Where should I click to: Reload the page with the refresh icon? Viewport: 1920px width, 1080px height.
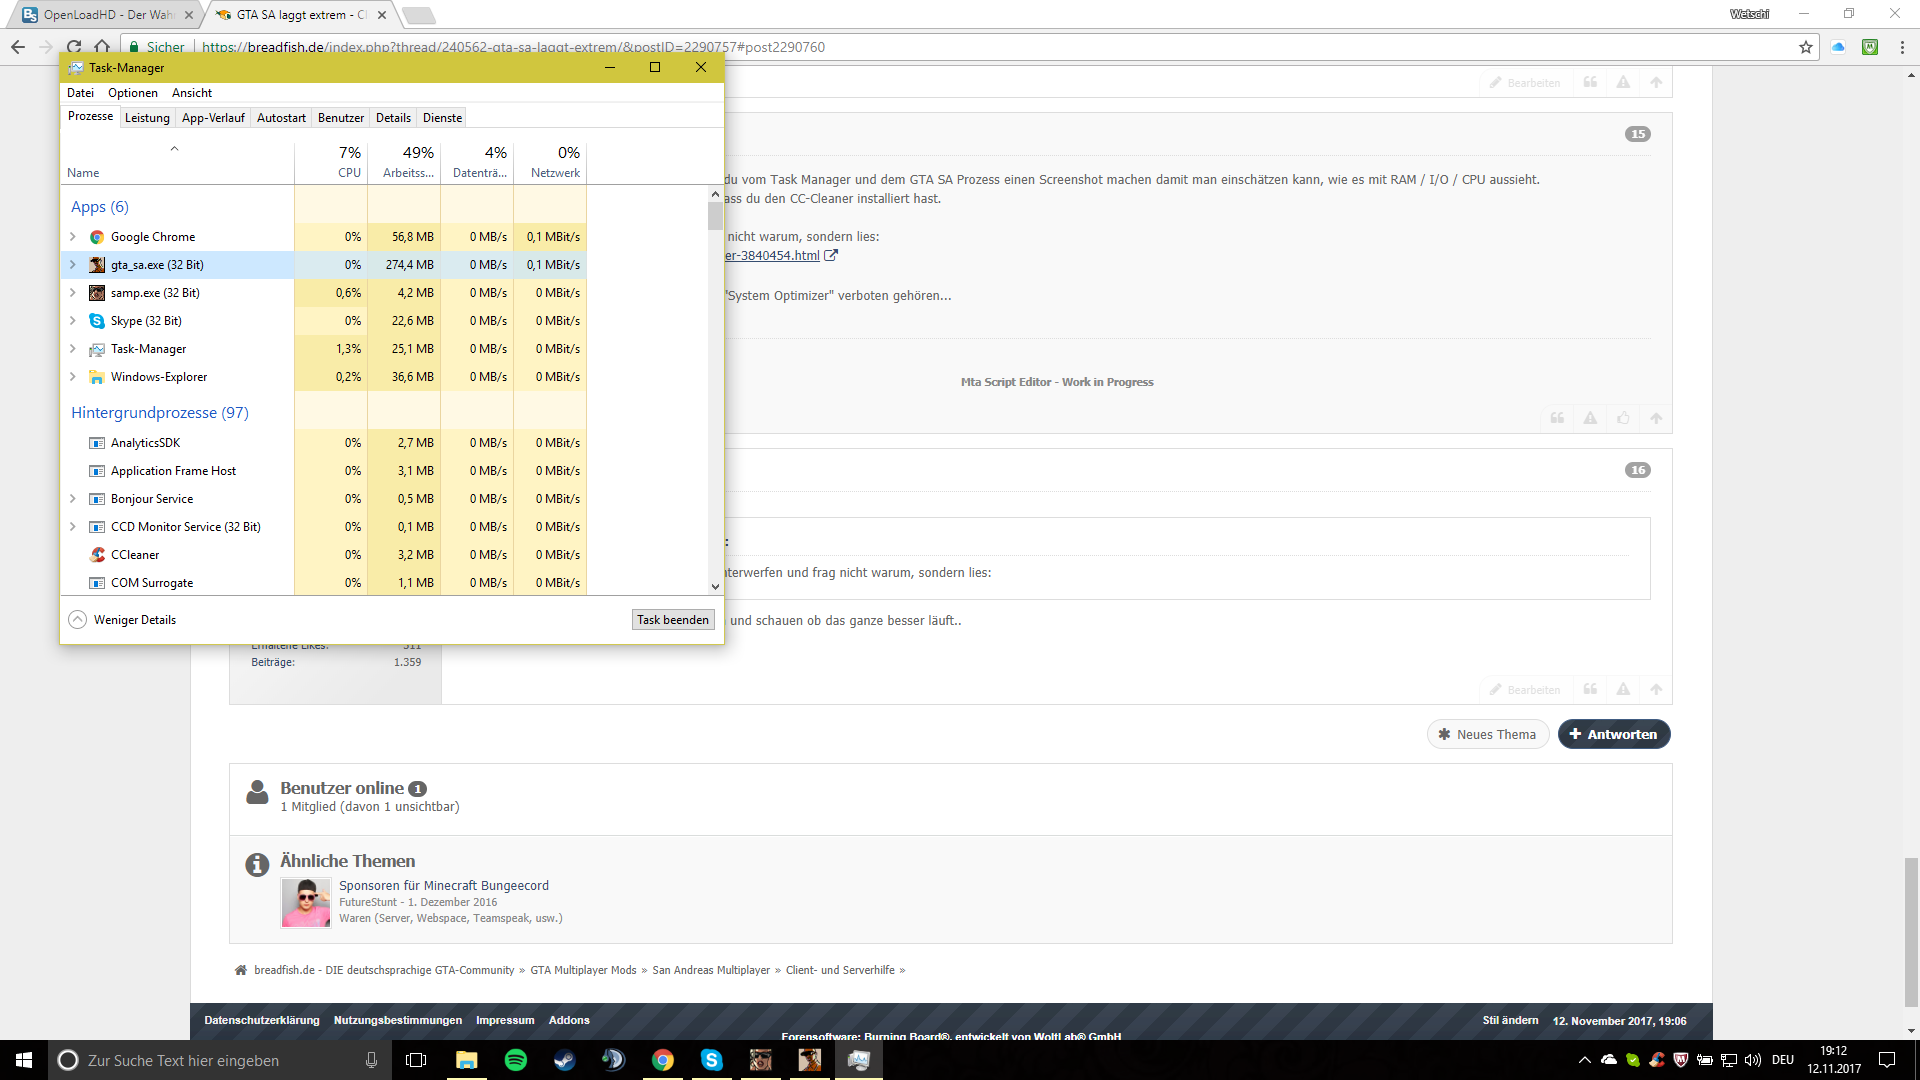point(74,47)
